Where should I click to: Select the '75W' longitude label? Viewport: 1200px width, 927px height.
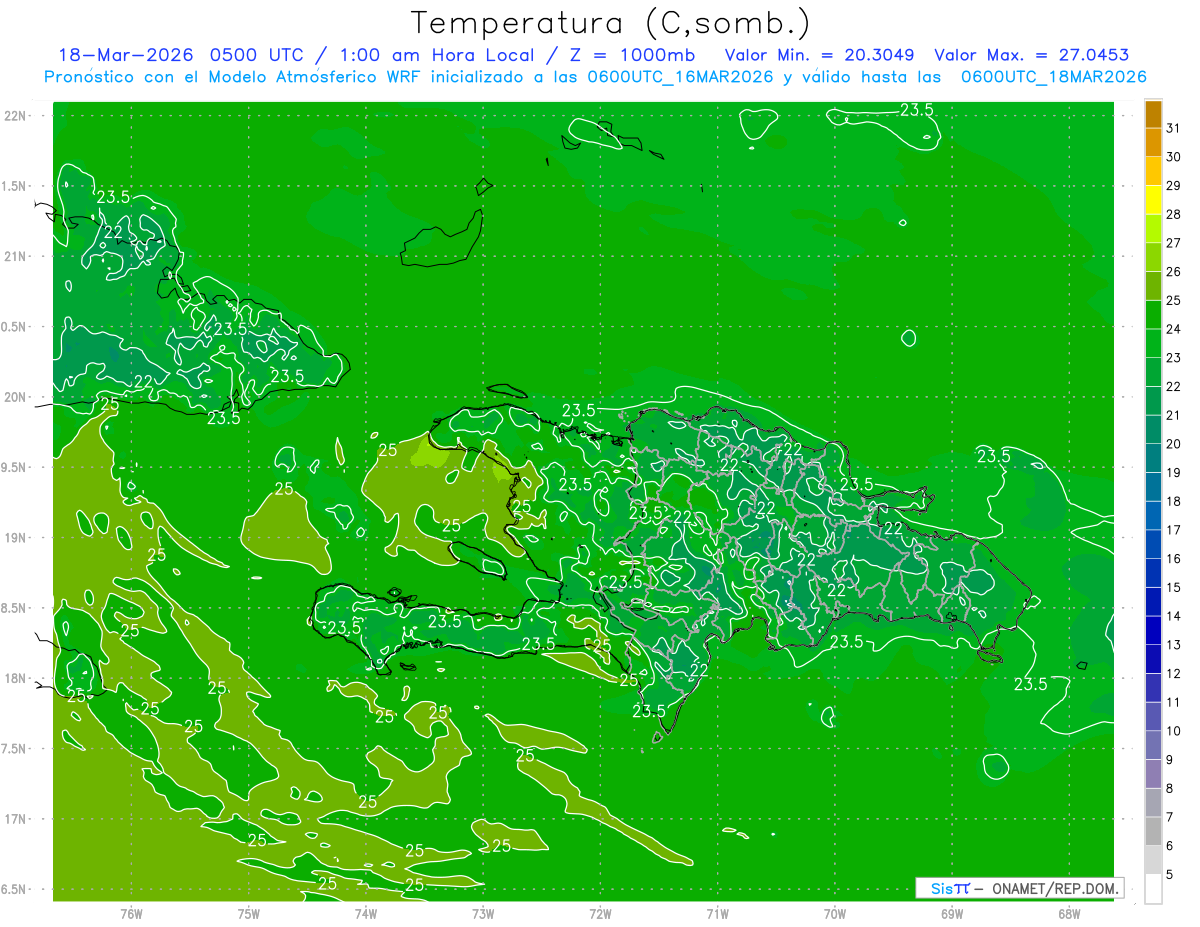click(x=248, y=914)
